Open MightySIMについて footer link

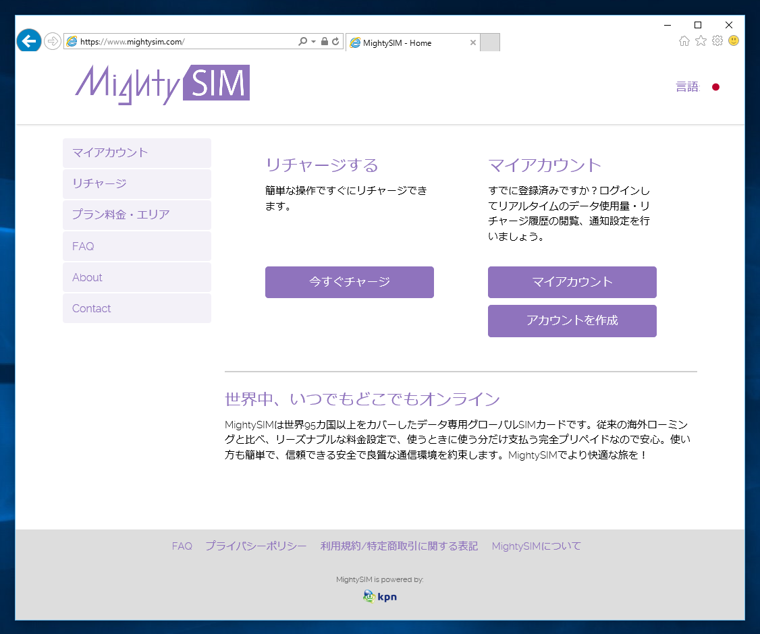[x=536, y=546]
